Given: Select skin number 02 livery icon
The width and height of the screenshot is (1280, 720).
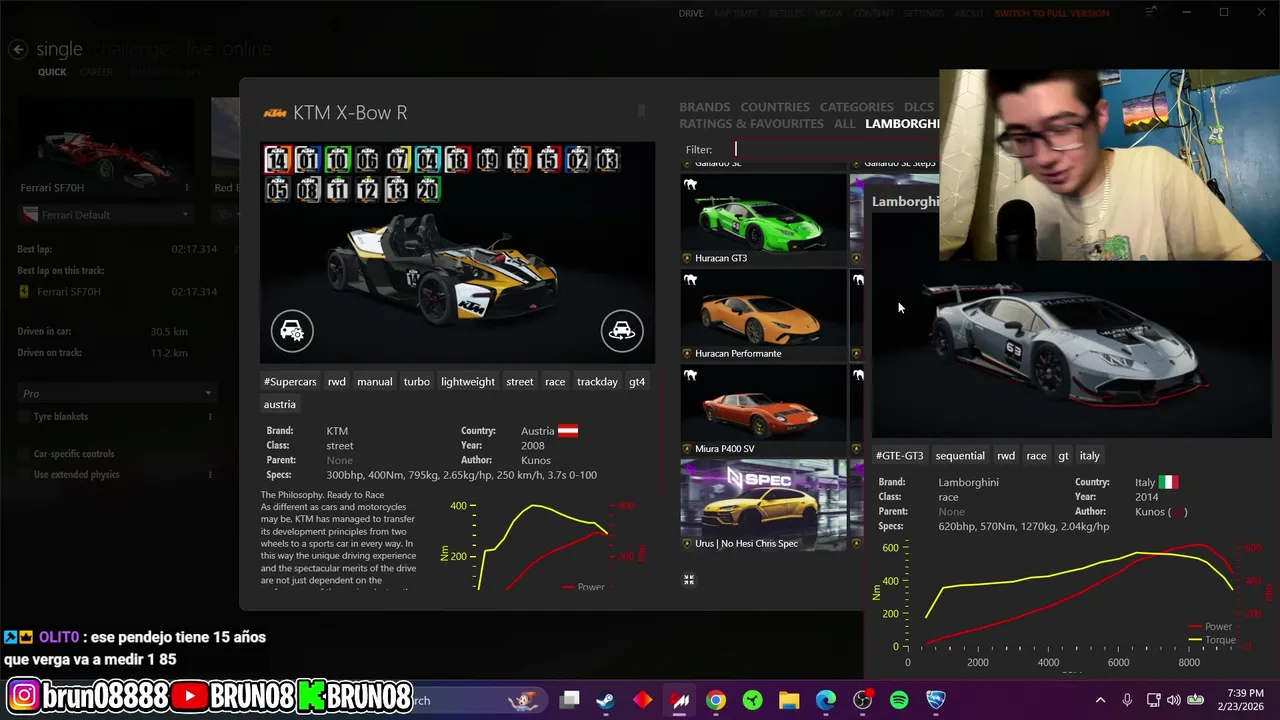Looking at the screenshot, I should coord(577,160).
